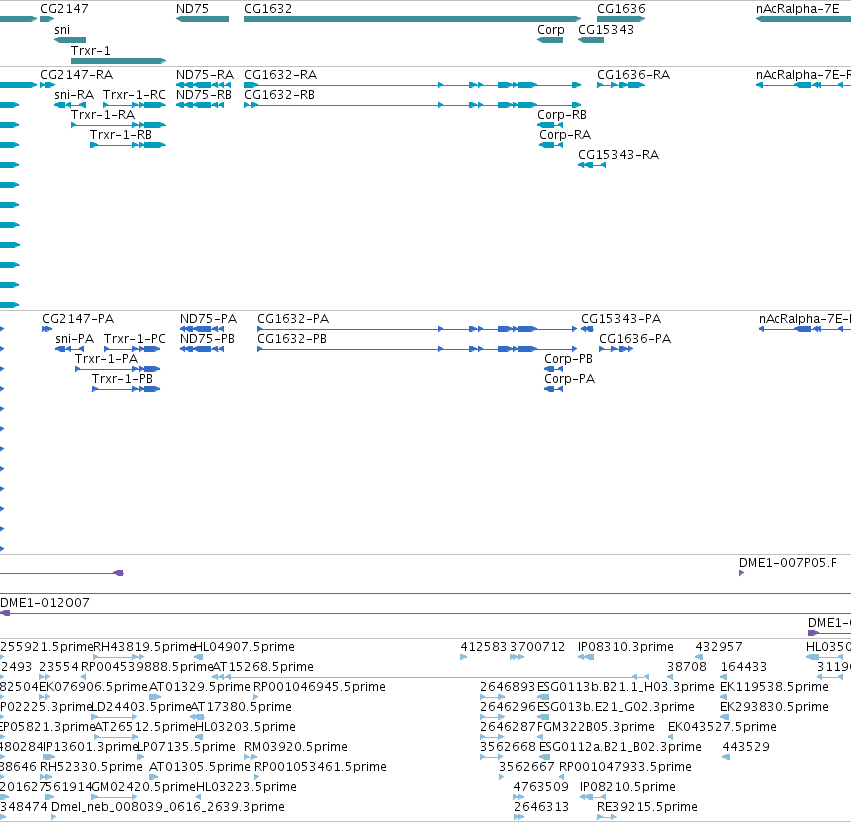Image resolution: width=851 pixels, height=822 pixels.
Task: Click transcript CG1632-RB label
Action: tap(280, 95)
